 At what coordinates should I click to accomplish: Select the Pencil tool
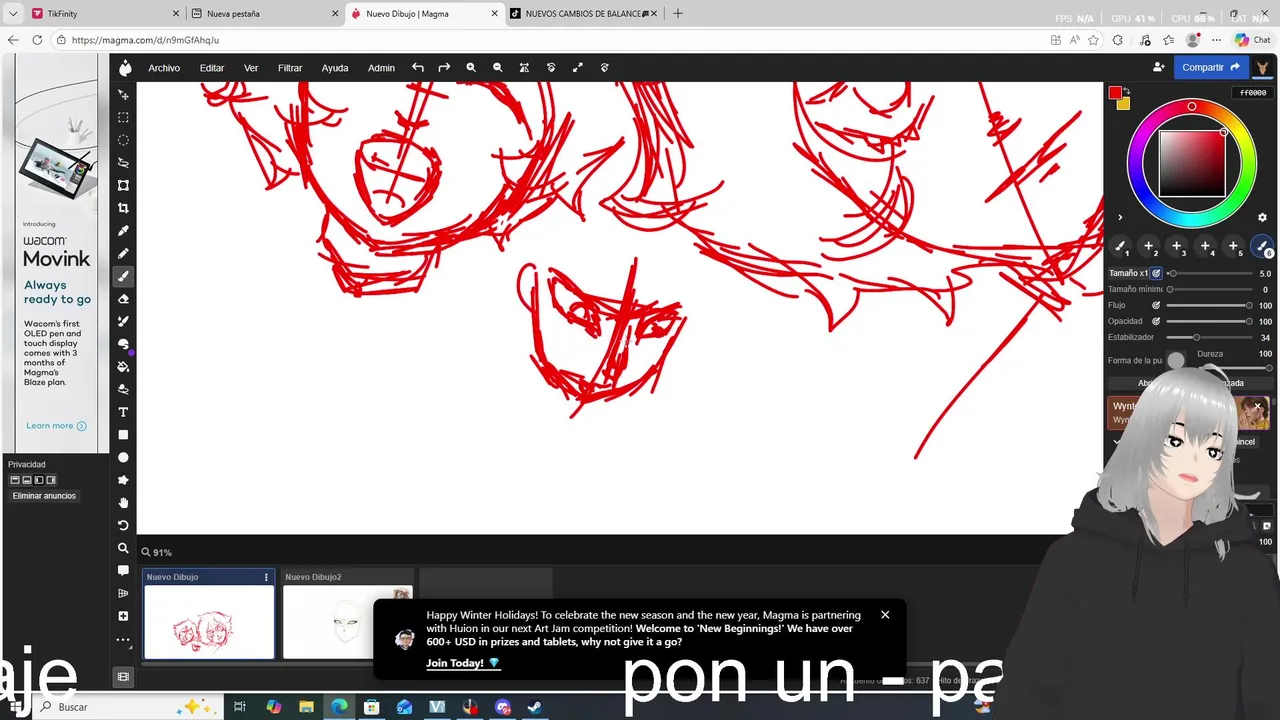[124, 253]
